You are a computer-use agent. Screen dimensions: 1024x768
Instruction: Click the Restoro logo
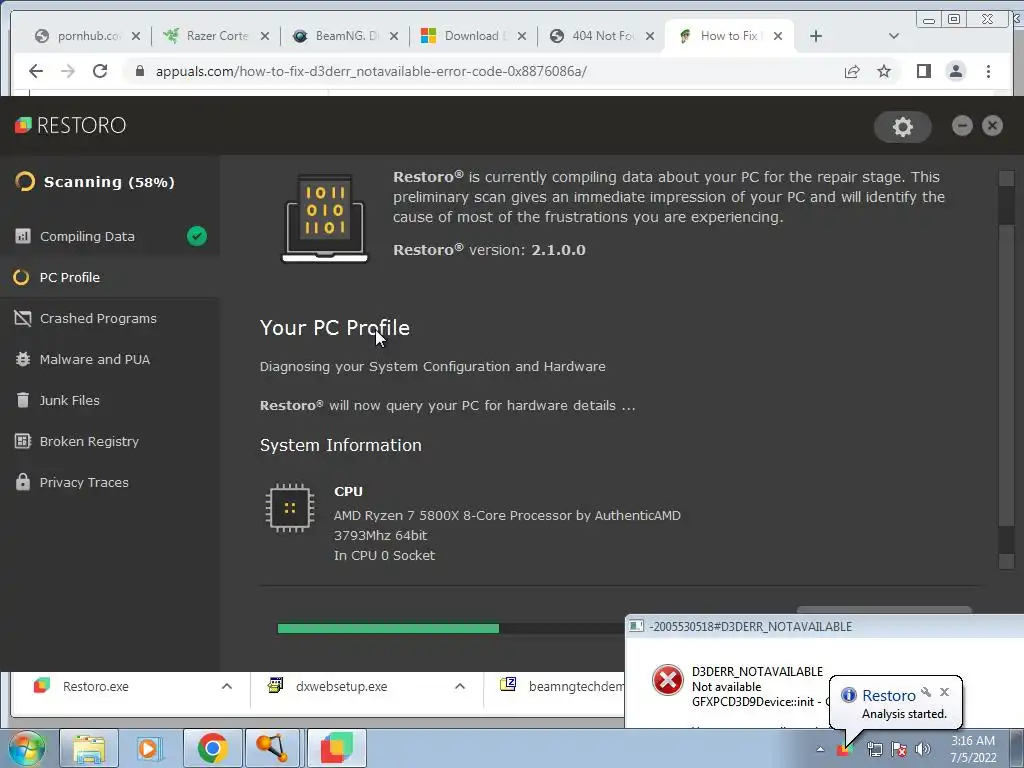pos(71,125)
